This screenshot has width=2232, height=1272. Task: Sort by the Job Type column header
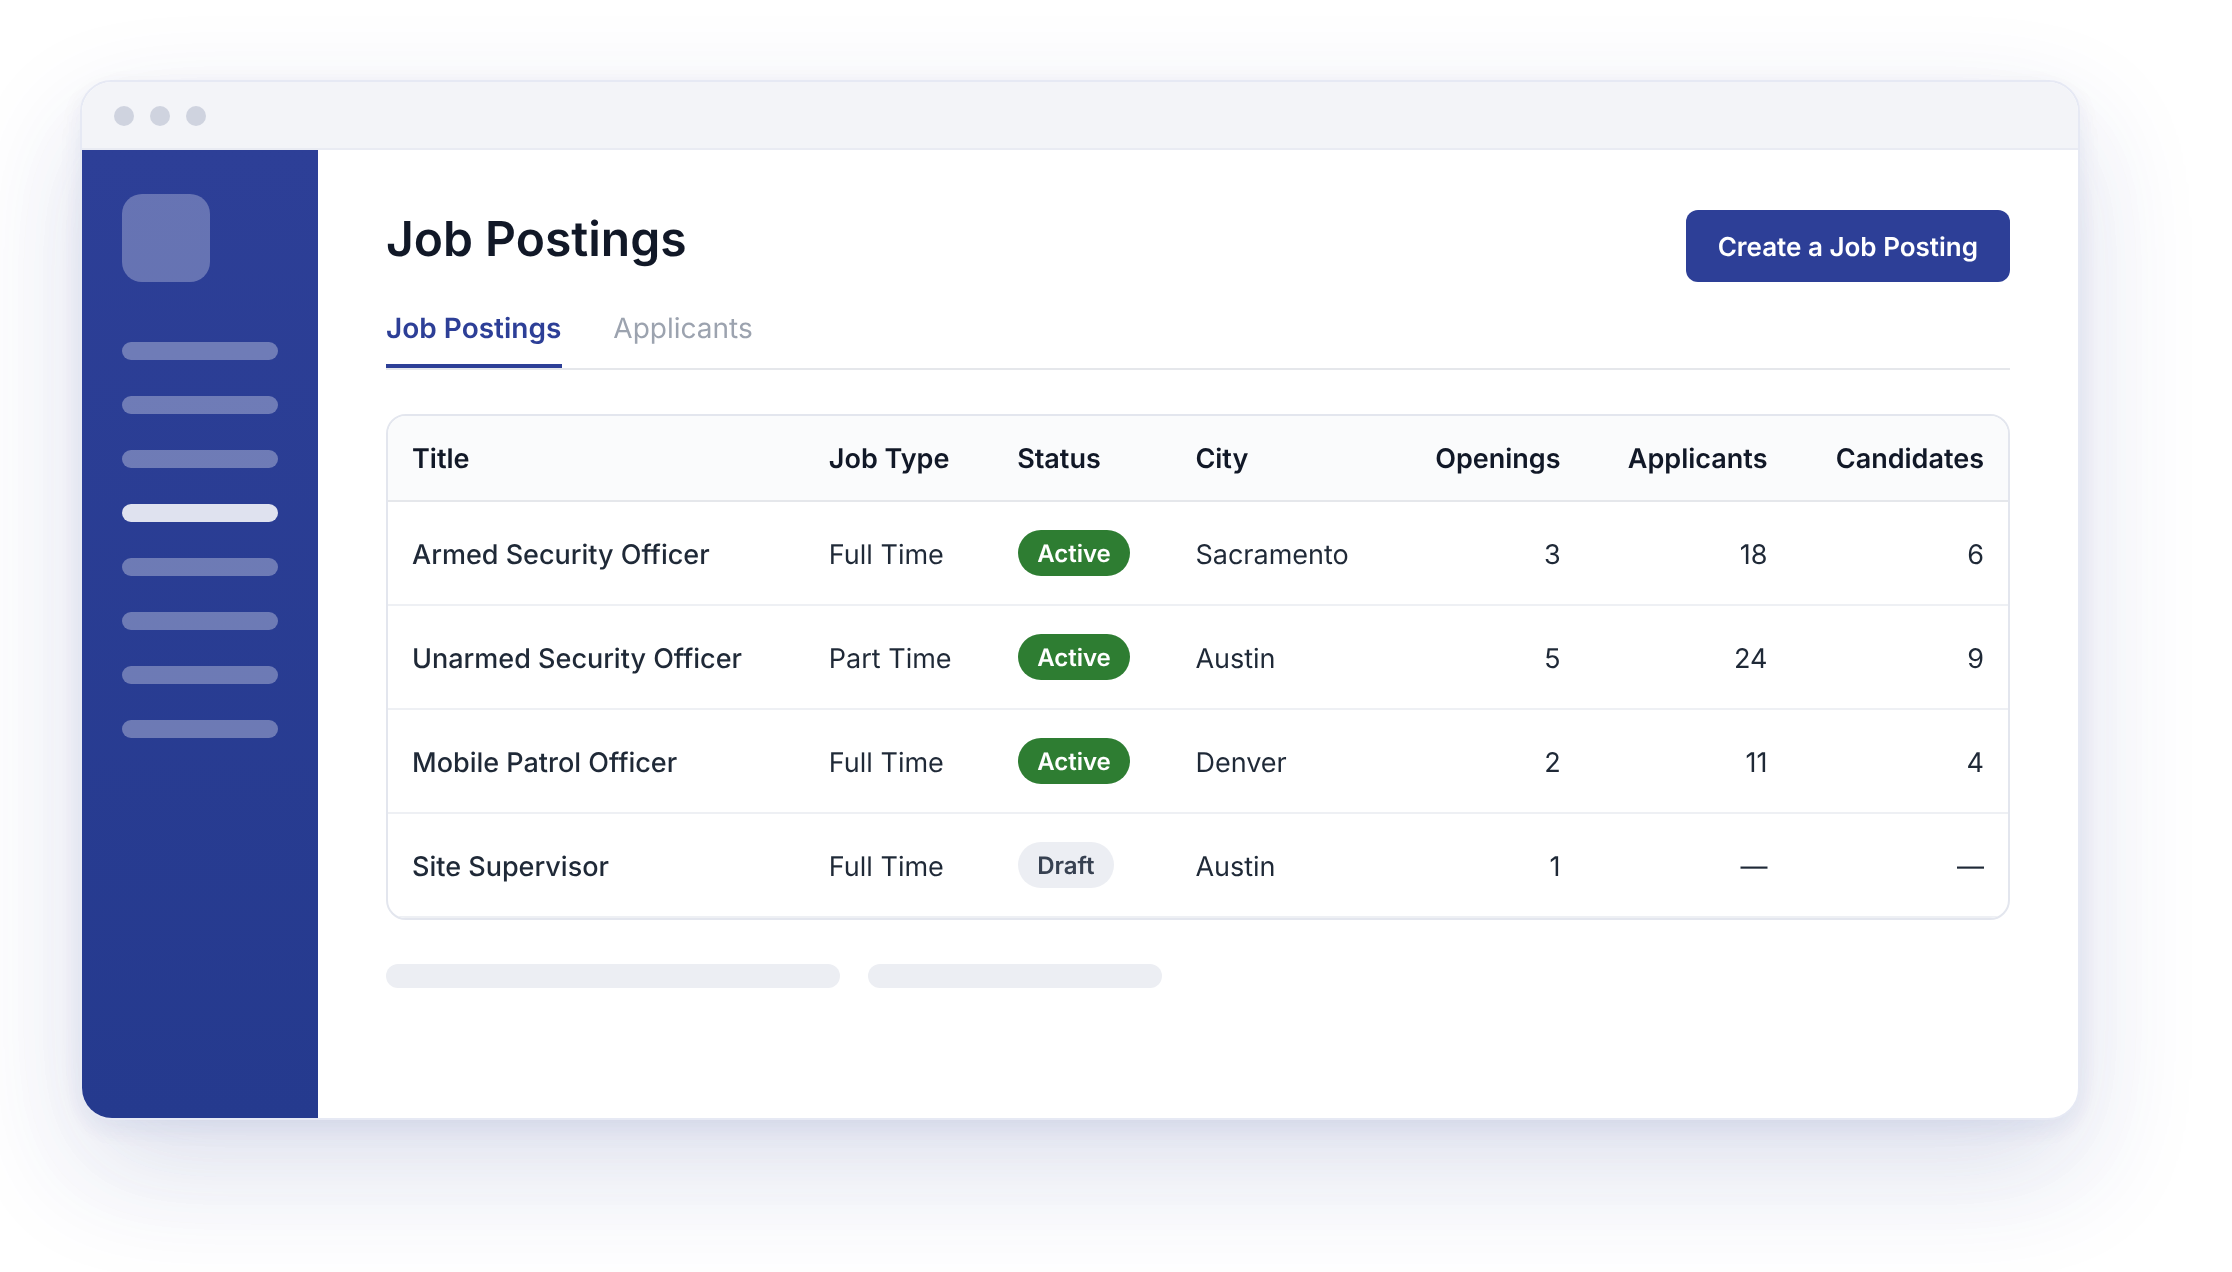889,458
